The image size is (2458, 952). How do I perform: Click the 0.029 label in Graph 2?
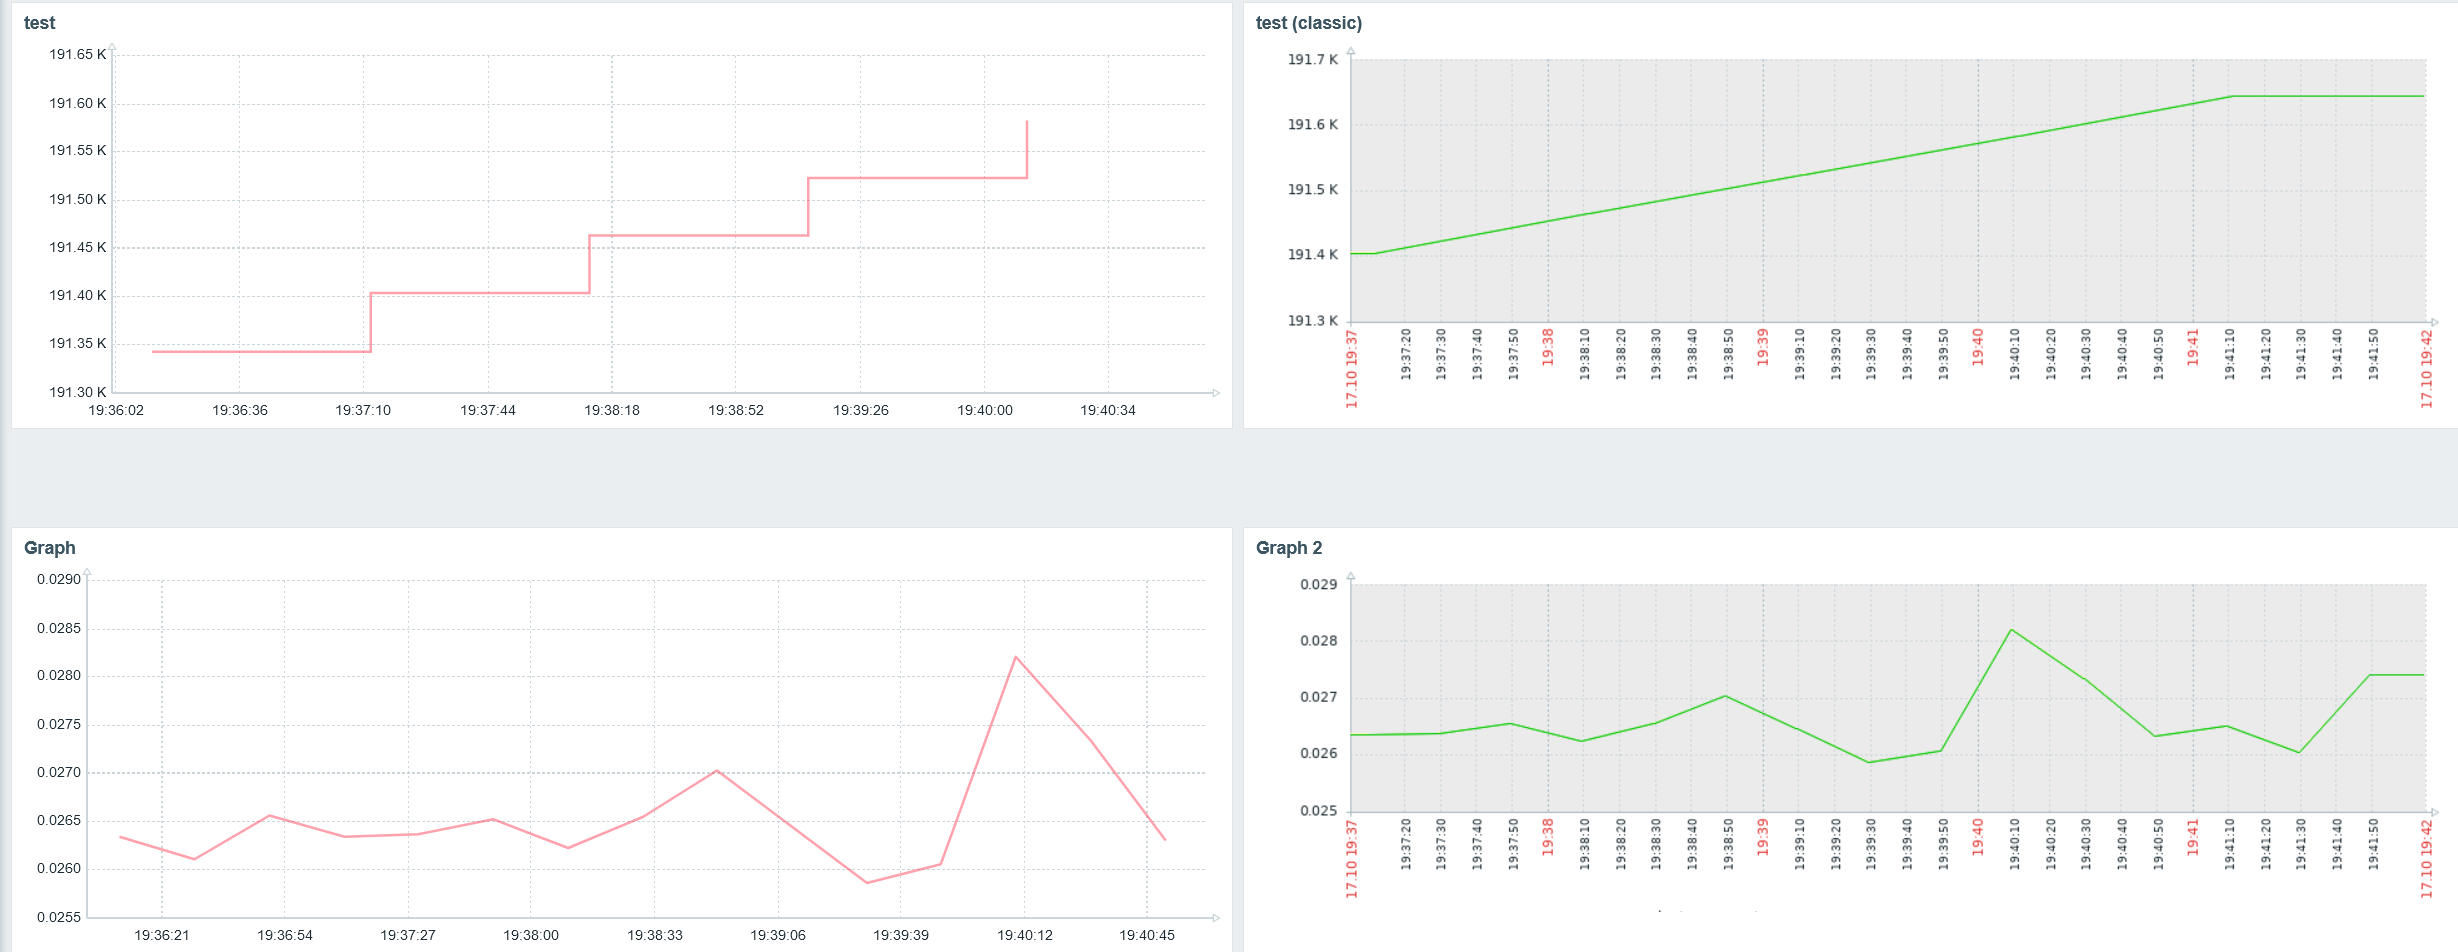(1318, 584)
